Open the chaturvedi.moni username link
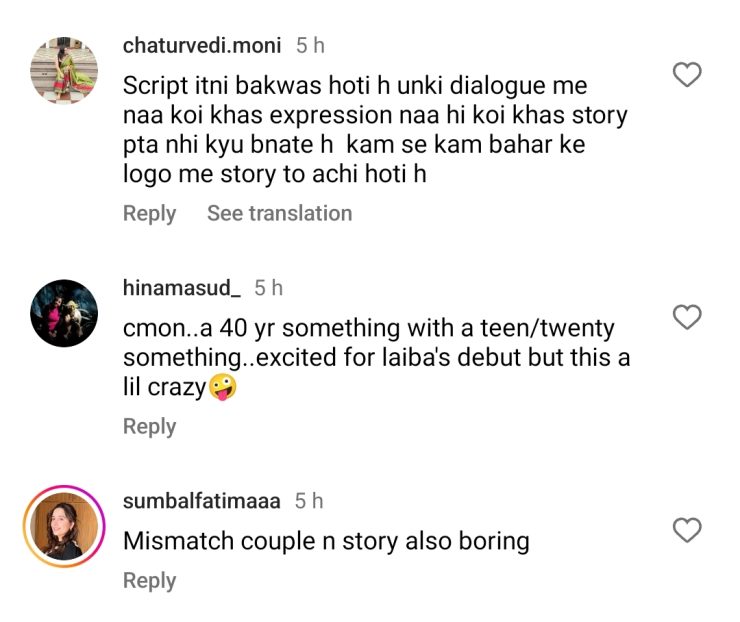740x622 pixels. tap(203, 45)
